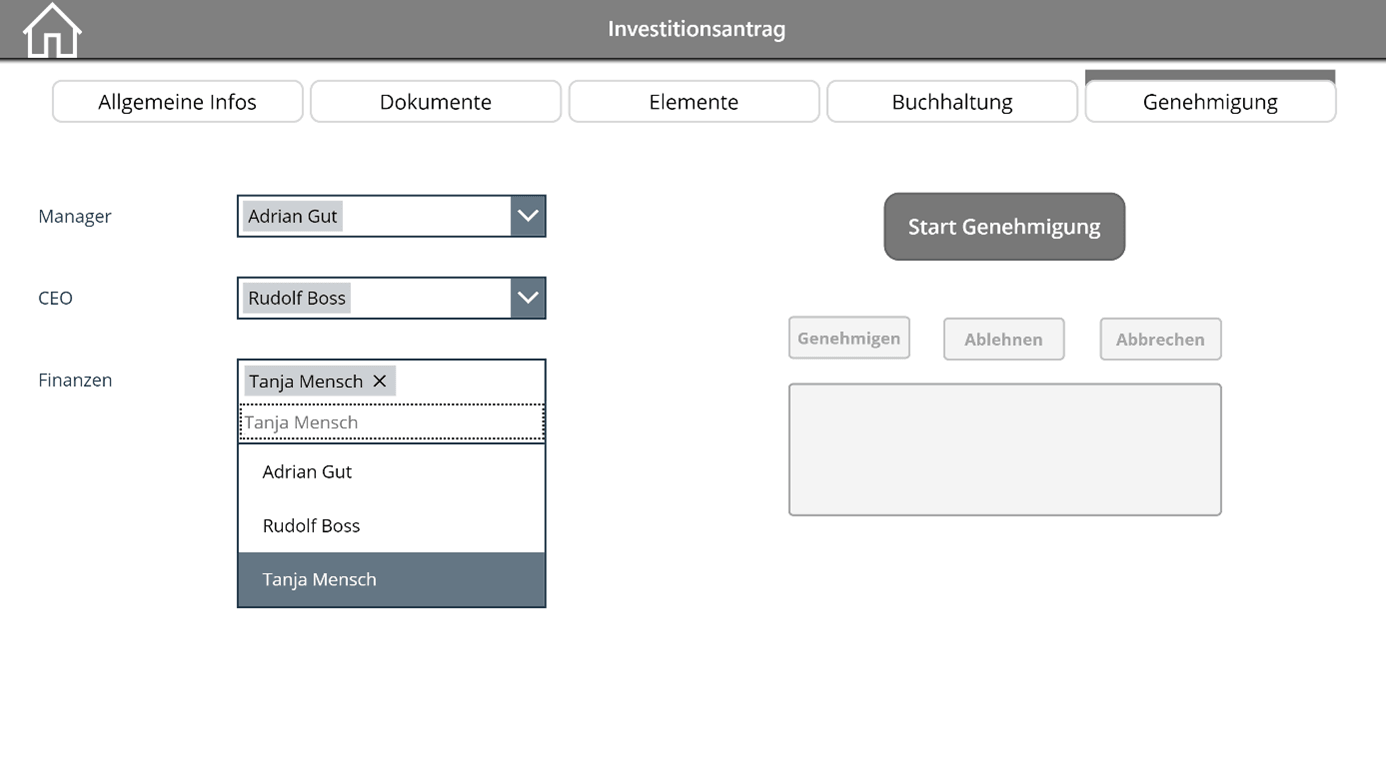The height and width of the screenshot is (776, 1386).
Task: Go to the home screen icon
Action: tap(52, 30)
